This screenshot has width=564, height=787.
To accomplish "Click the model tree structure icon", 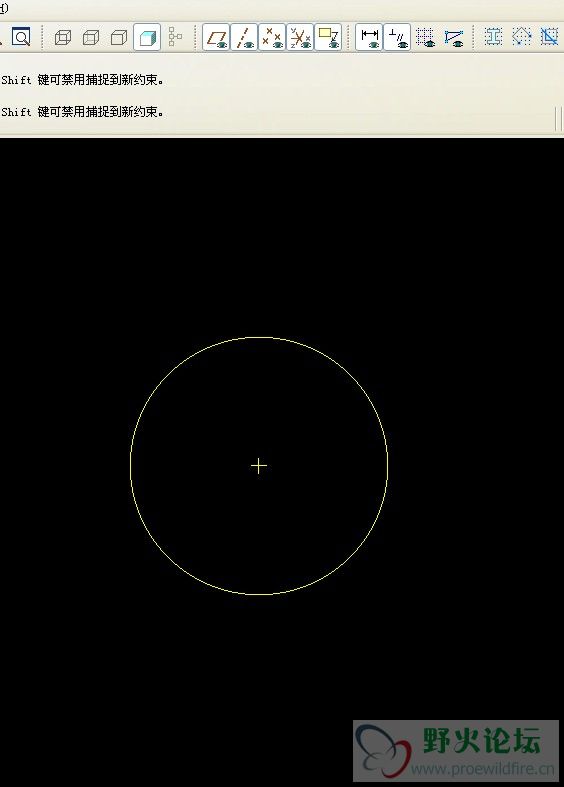I will point(175,37).
